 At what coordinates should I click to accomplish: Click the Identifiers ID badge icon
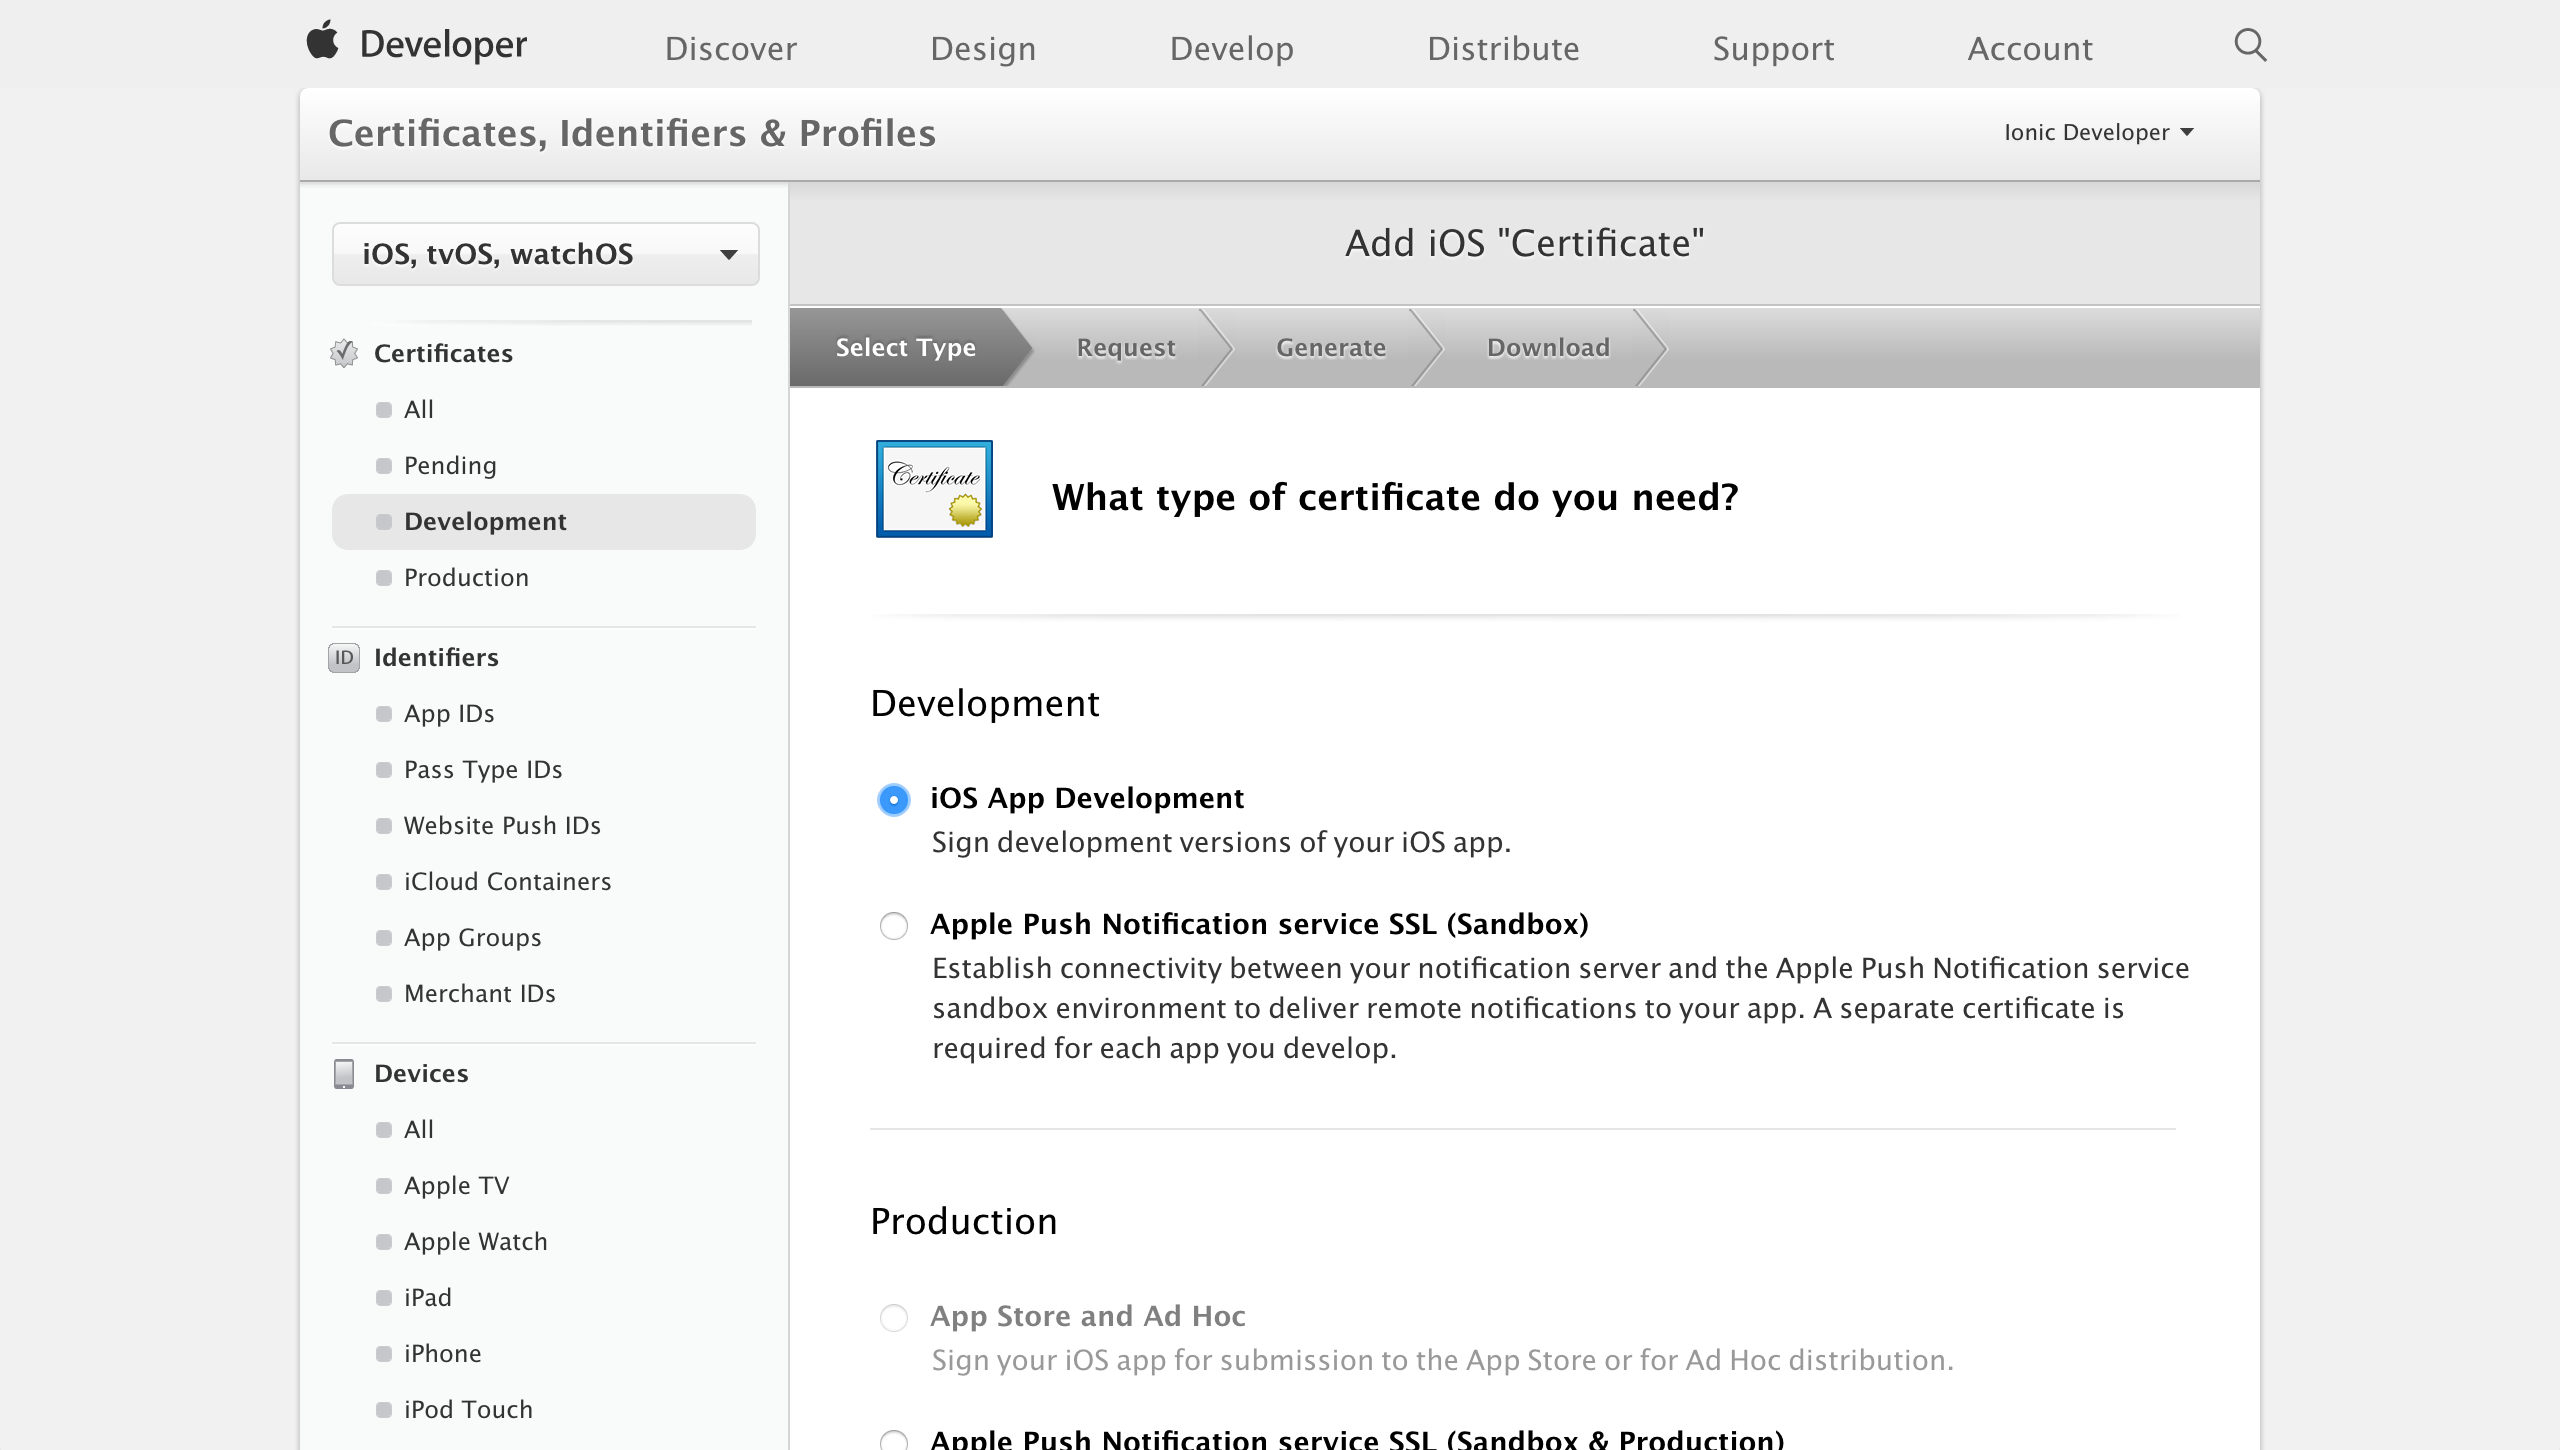pyautogui.click(x=343, y=657)
